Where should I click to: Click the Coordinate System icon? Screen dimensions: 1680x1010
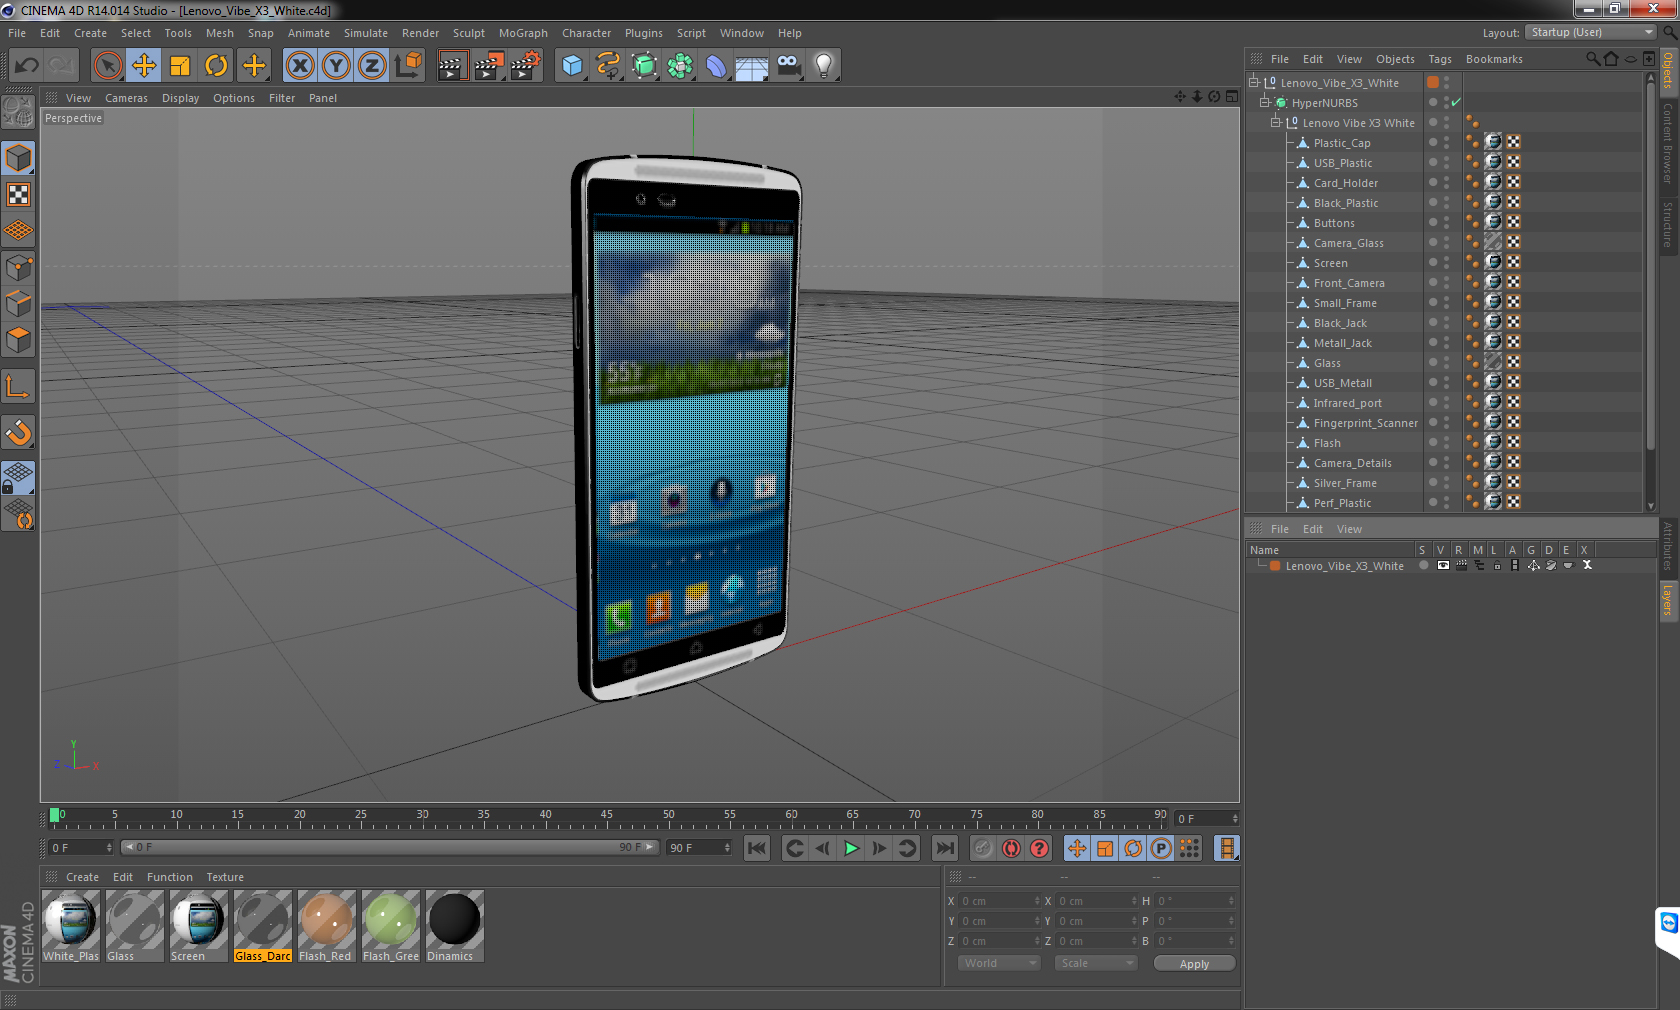click(408, 66)
